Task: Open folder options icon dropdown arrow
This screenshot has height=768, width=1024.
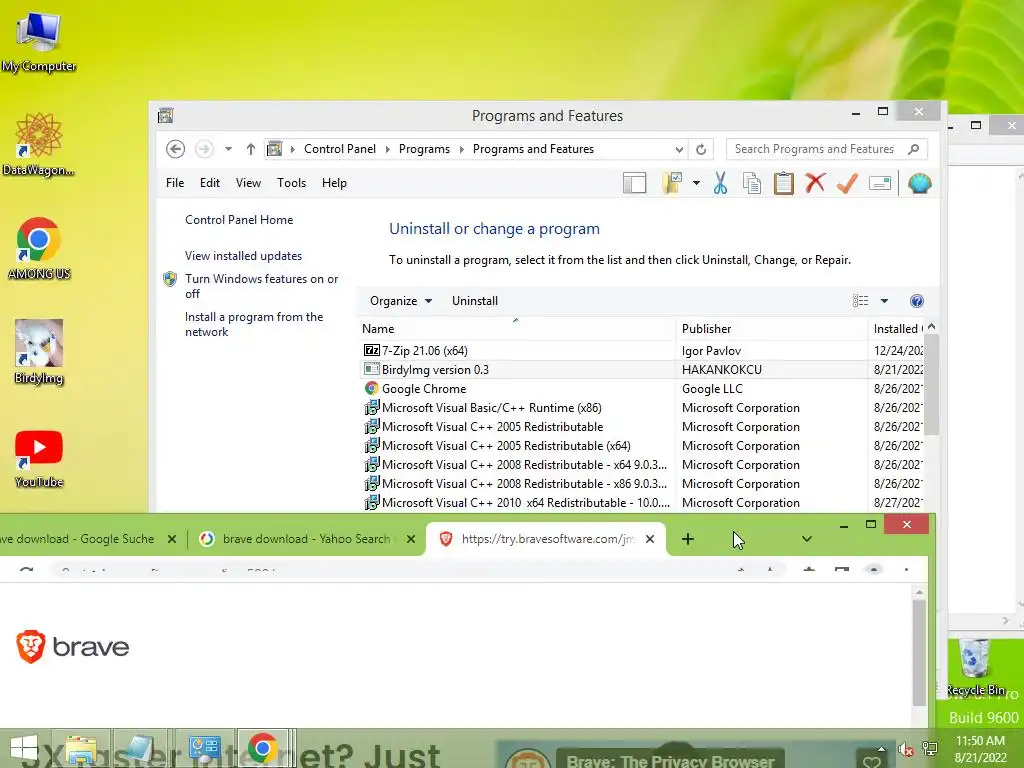Action: (696, 184)
